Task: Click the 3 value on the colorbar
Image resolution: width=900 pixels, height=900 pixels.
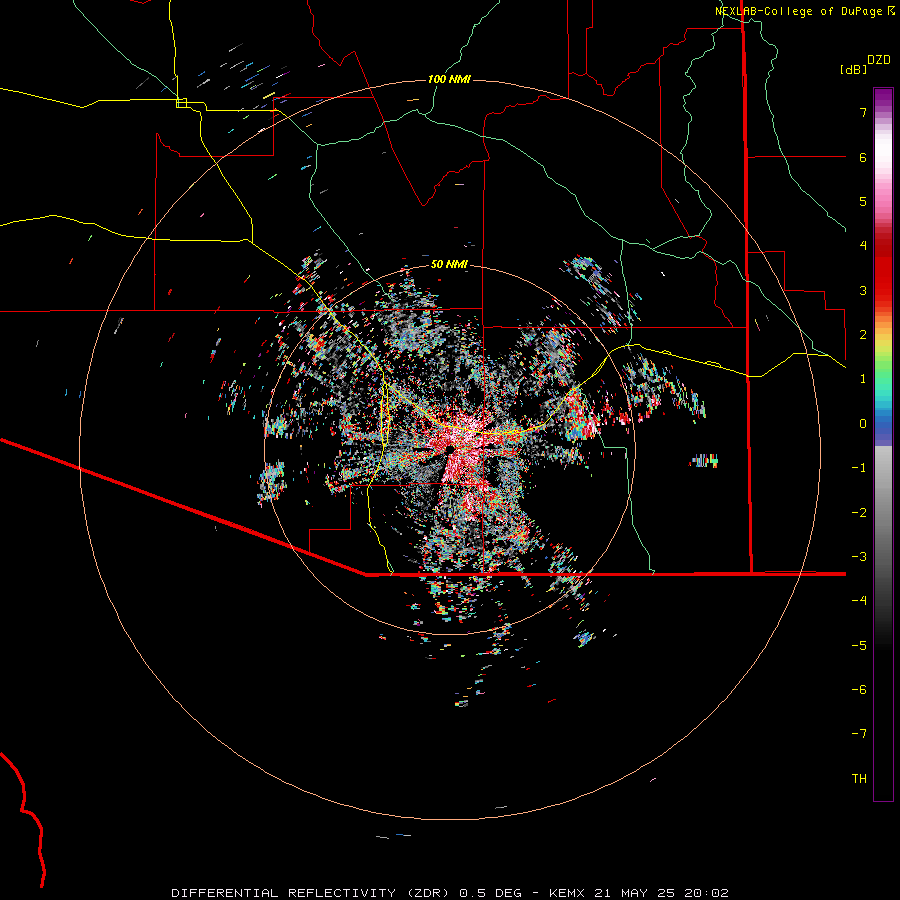Action: pyautogui.click(x=863, y=290)
